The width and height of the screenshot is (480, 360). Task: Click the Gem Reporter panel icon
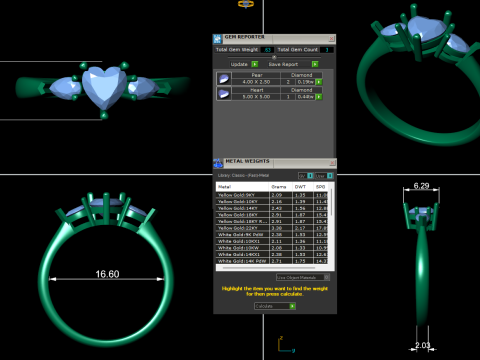[x=217, y=39]
